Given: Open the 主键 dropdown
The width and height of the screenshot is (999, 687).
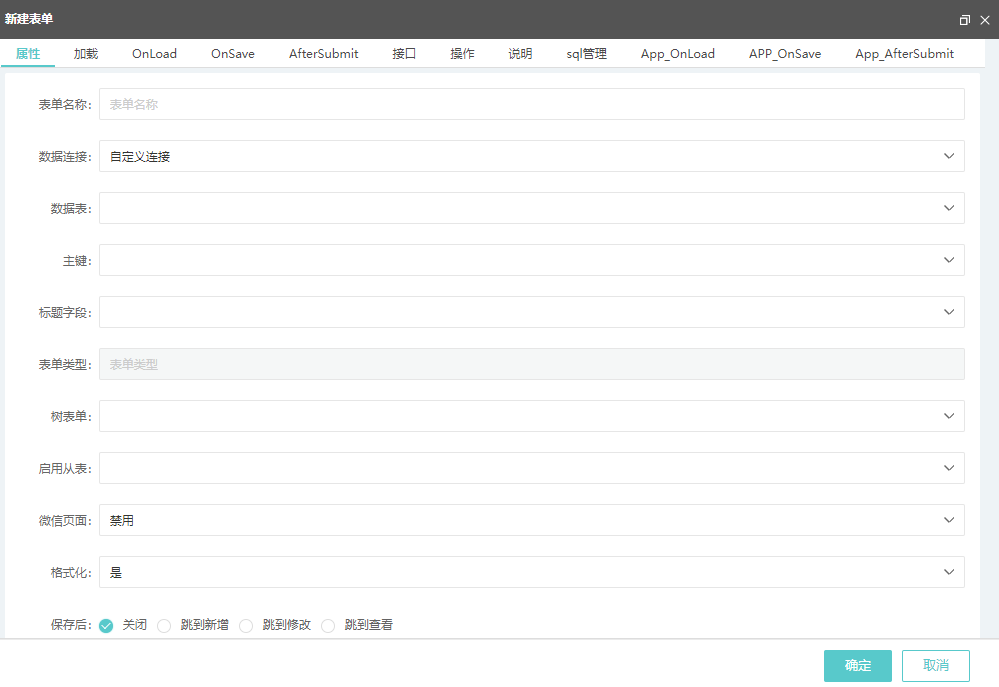Looking at the screenshot, I should [x=531, y=260].
